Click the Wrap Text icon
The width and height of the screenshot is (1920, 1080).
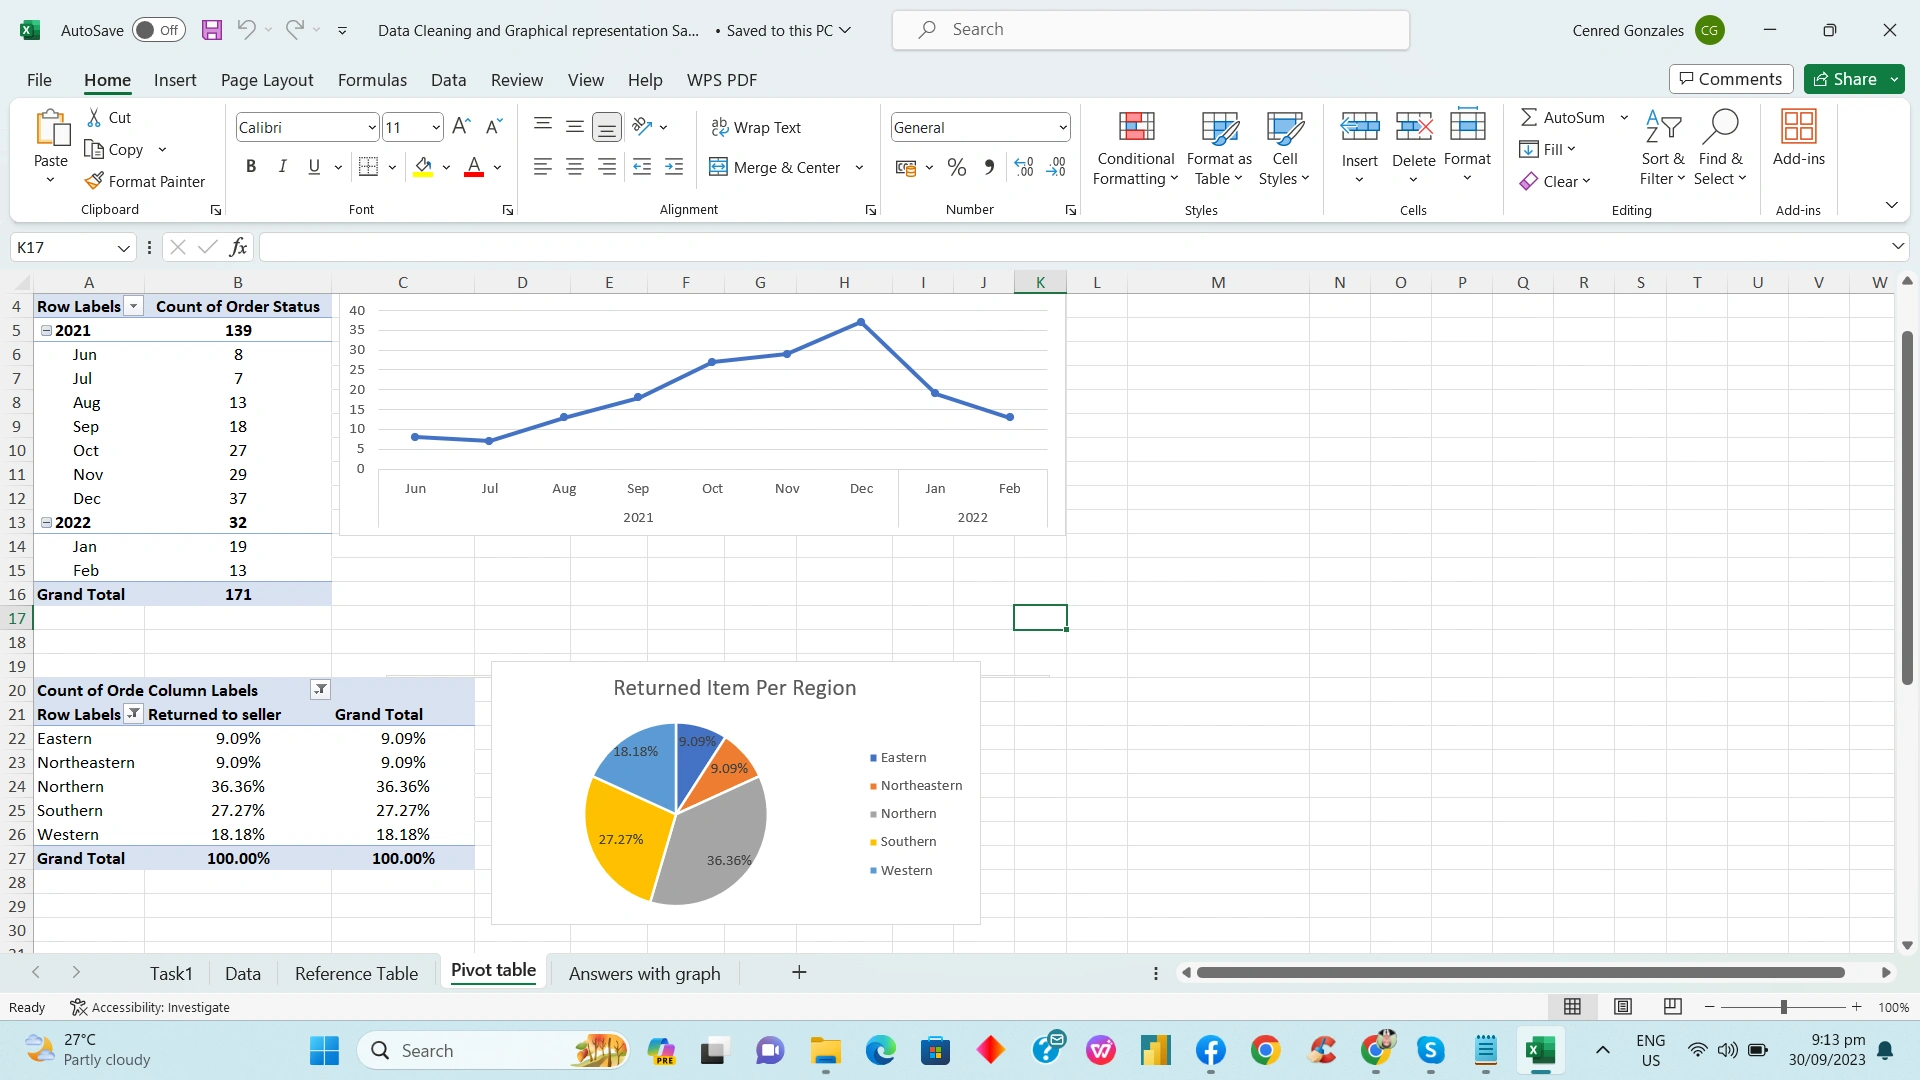coord(719,127)
